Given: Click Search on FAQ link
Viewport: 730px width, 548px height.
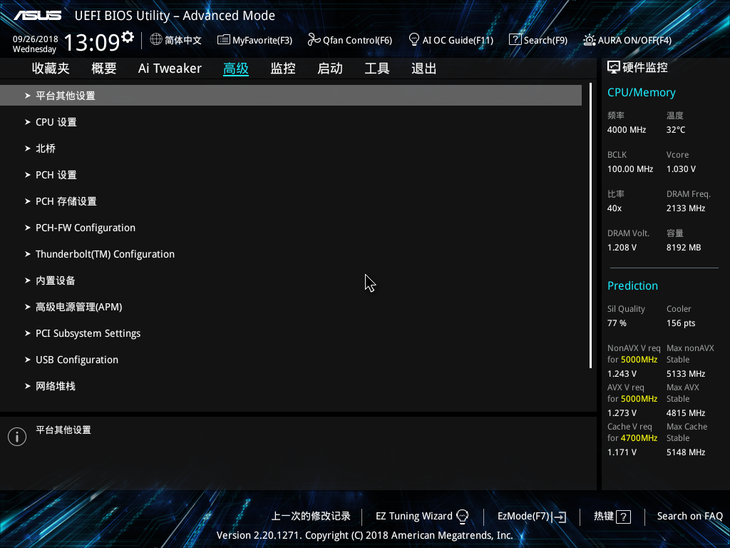Looking at the screenshot, I should (689, 516).
